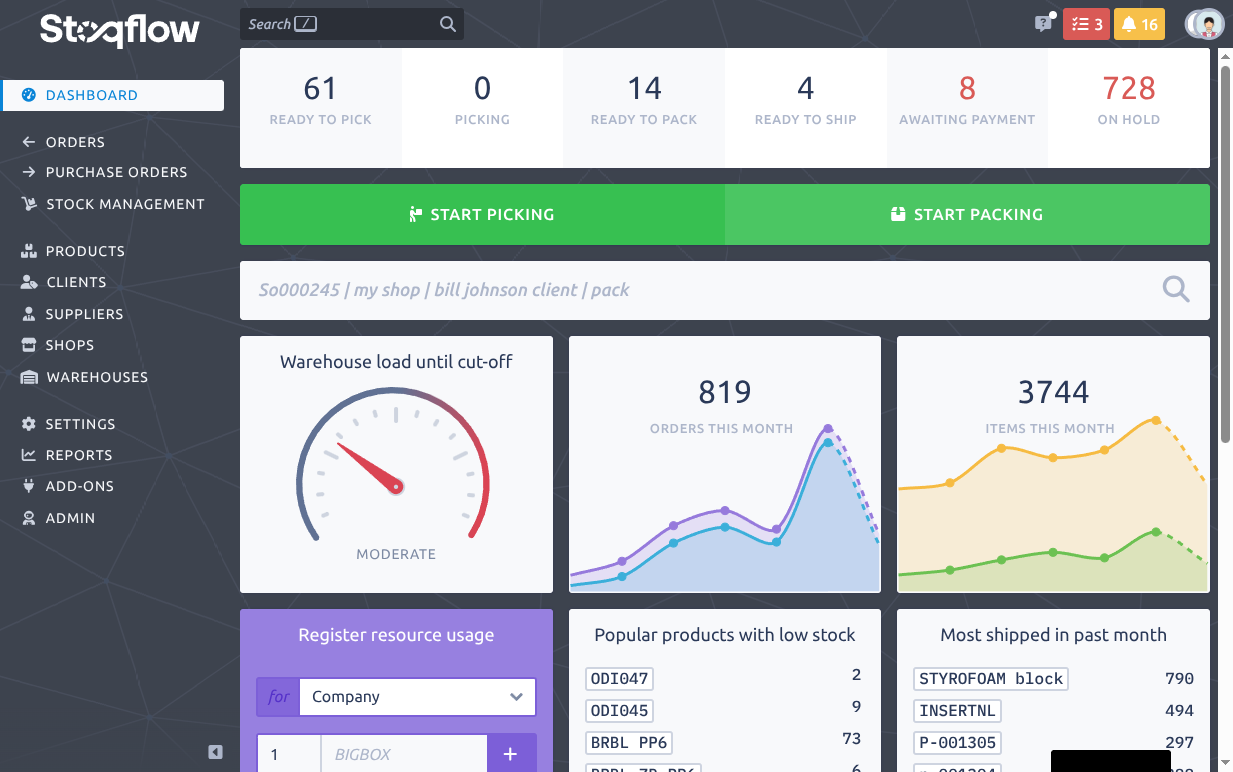Switch to the Orders section
The image size is (1233, 772).
[x=76, y=142]
